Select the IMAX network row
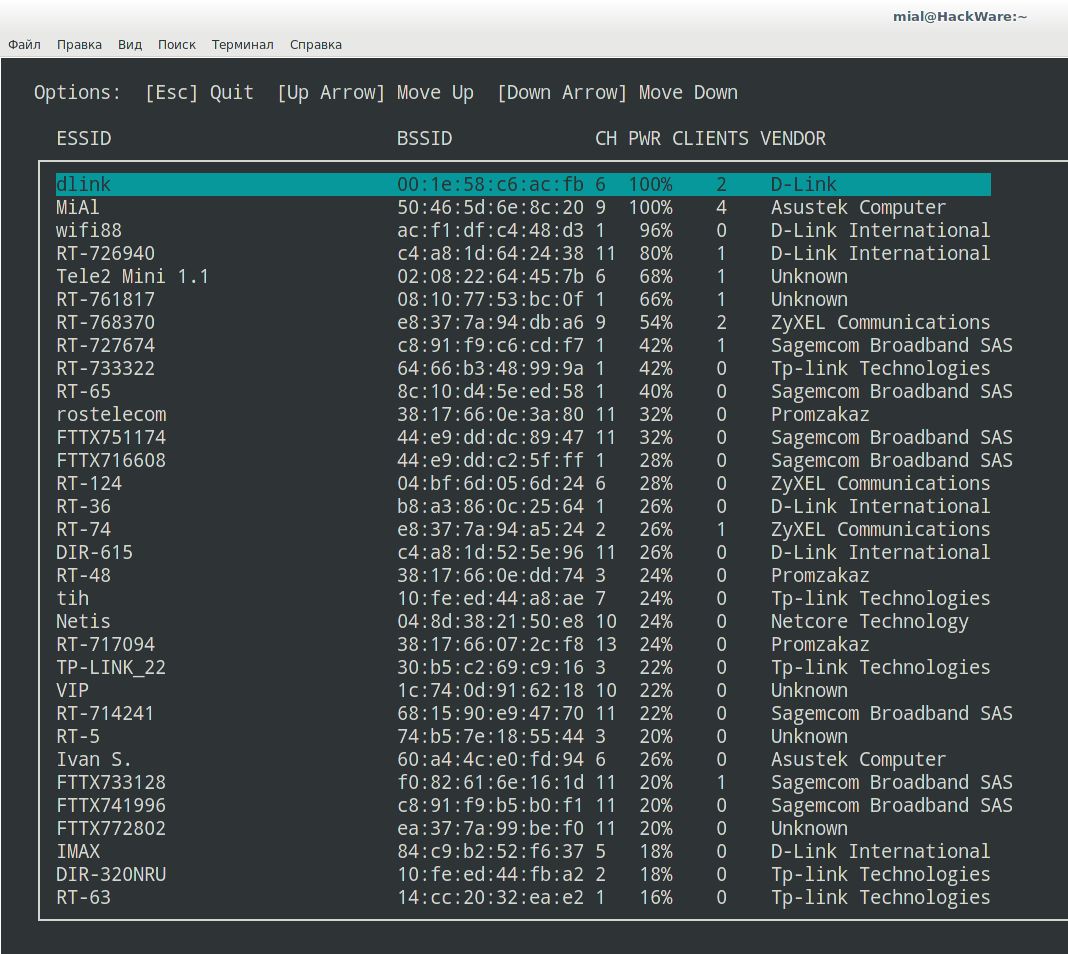This screenshot has width=1068, height=954. click(x=78, y=852)
